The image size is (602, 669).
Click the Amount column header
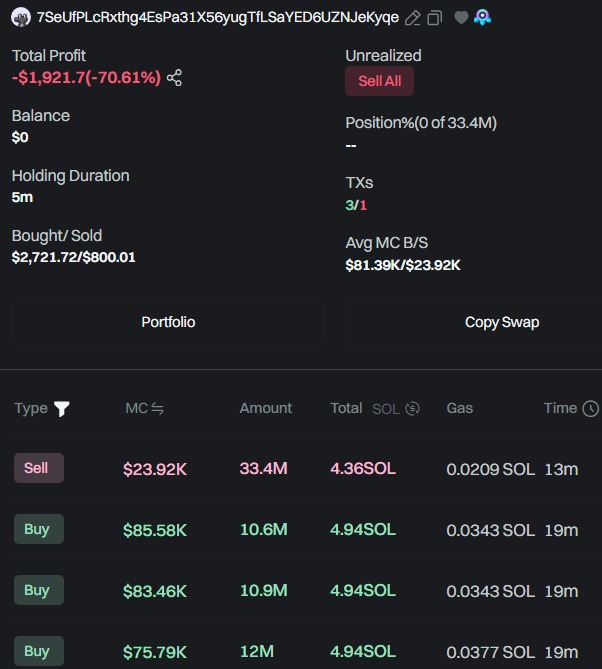(266, 408)
